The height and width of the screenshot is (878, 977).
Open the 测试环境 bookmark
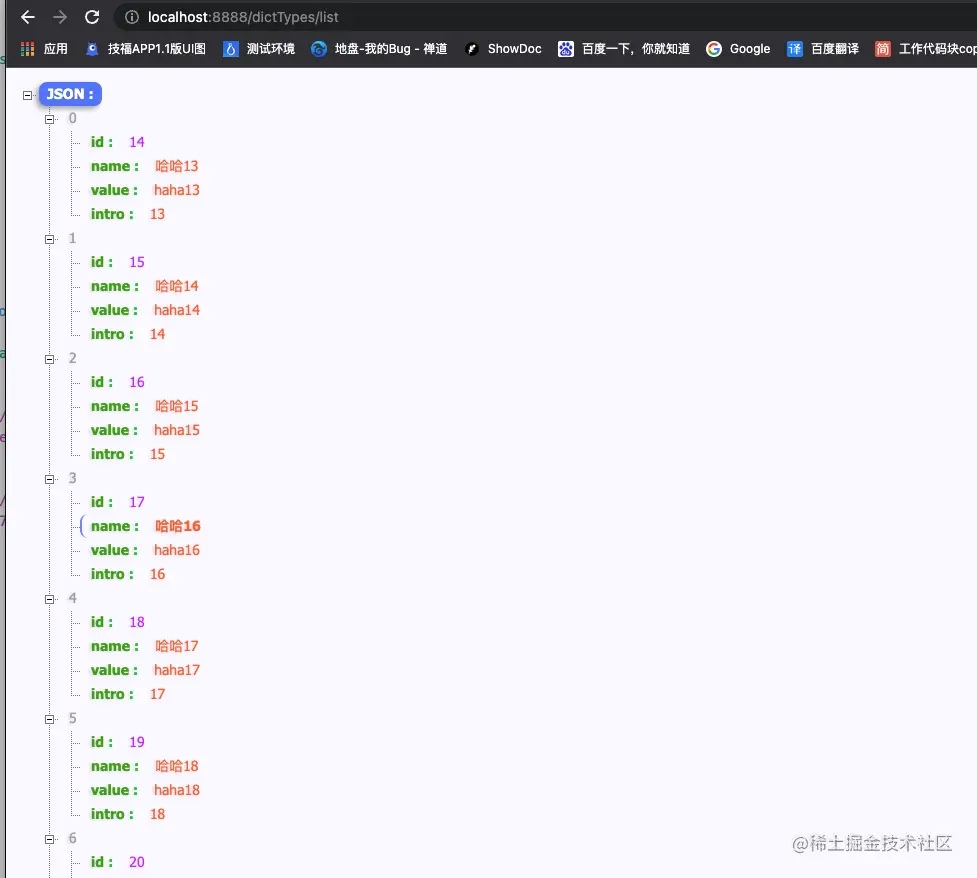click(x=259, y=49)
